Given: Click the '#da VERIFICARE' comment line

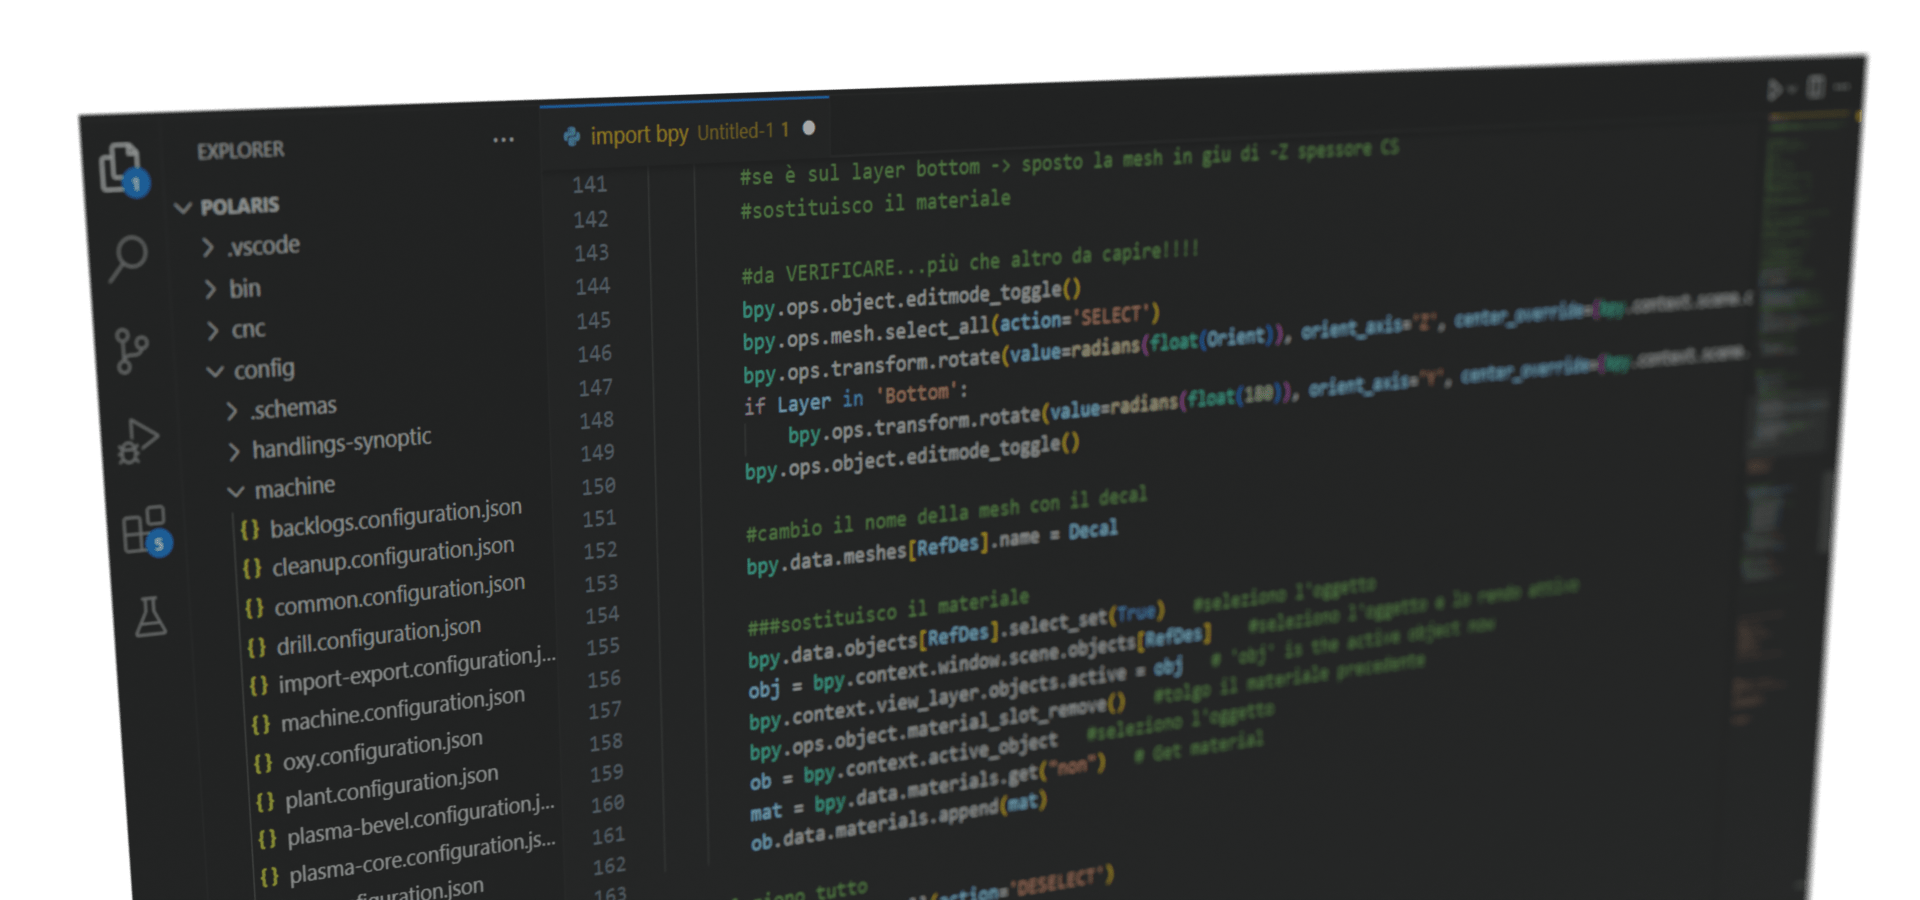Looking at the screenshot, I should (x=969, y=262).
